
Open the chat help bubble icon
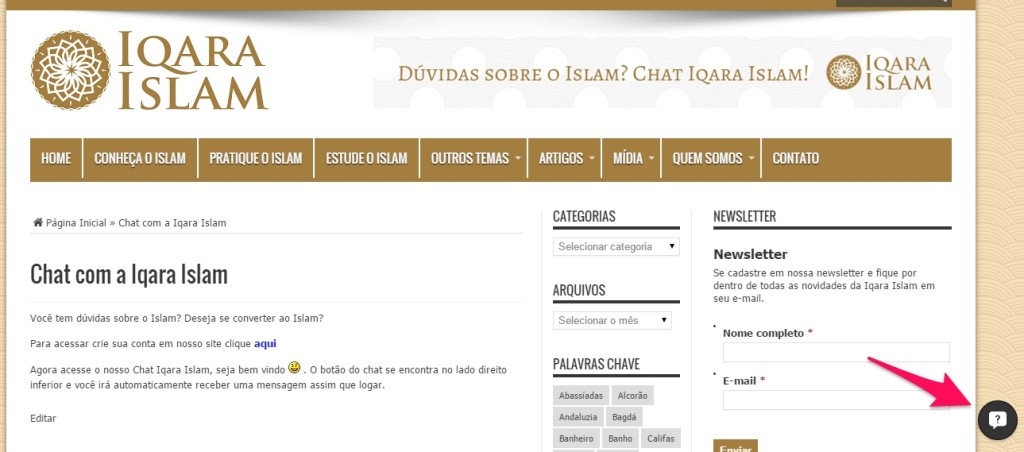(x=996, y=420)
